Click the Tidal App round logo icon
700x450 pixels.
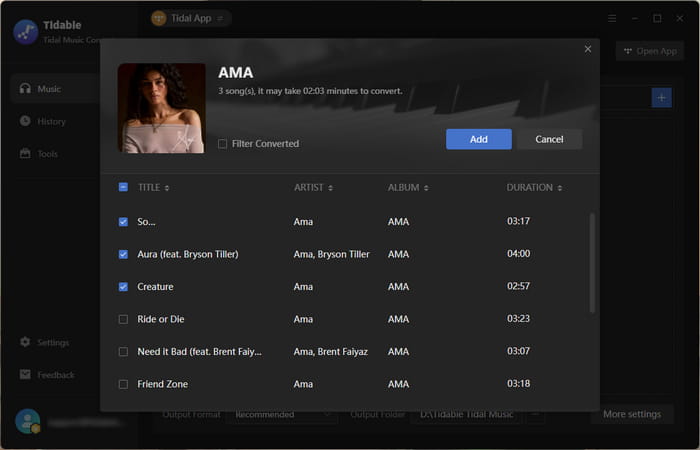159,18
